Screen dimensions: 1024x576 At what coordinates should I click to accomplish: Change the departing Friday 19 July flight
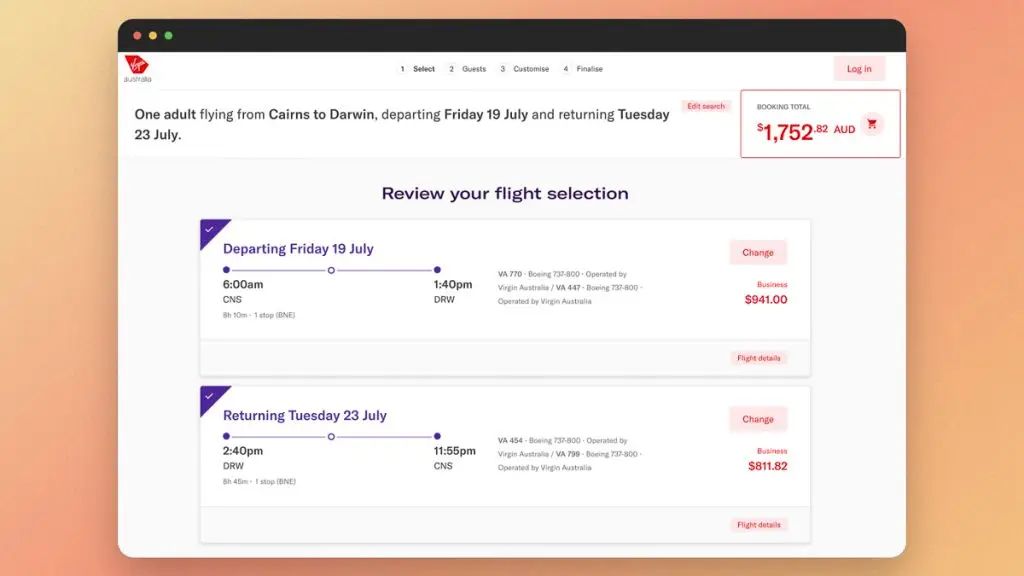pos(758,252)
